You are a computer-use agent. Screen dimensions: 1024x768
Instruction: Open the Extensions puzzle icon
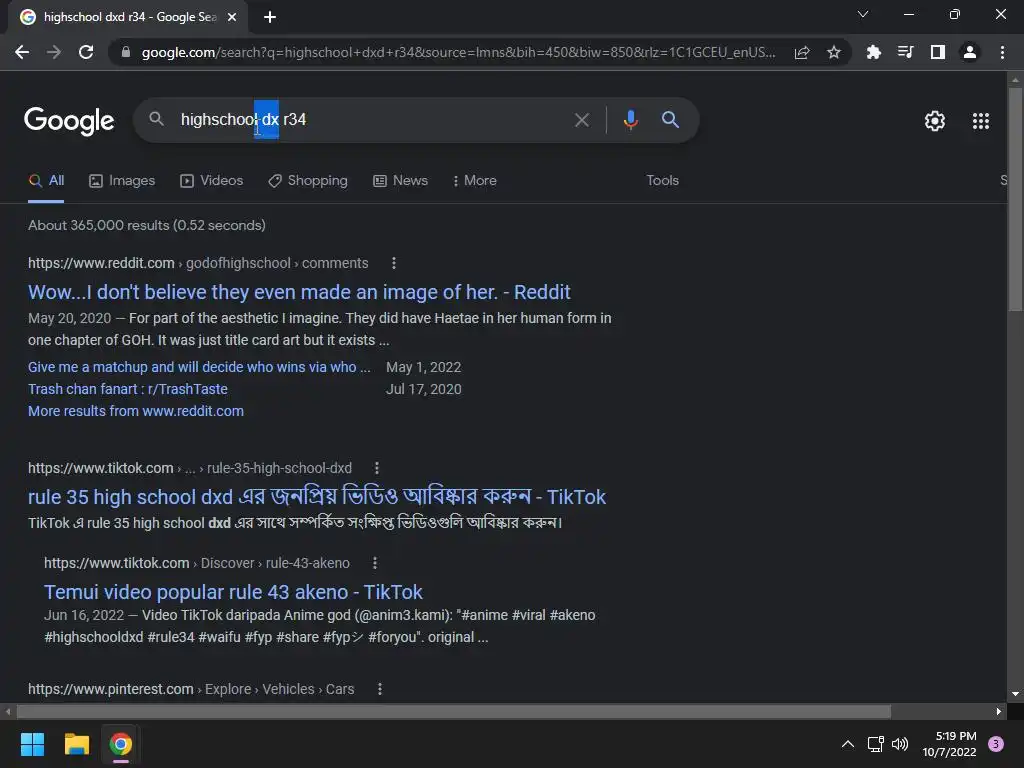click(873, 52)
